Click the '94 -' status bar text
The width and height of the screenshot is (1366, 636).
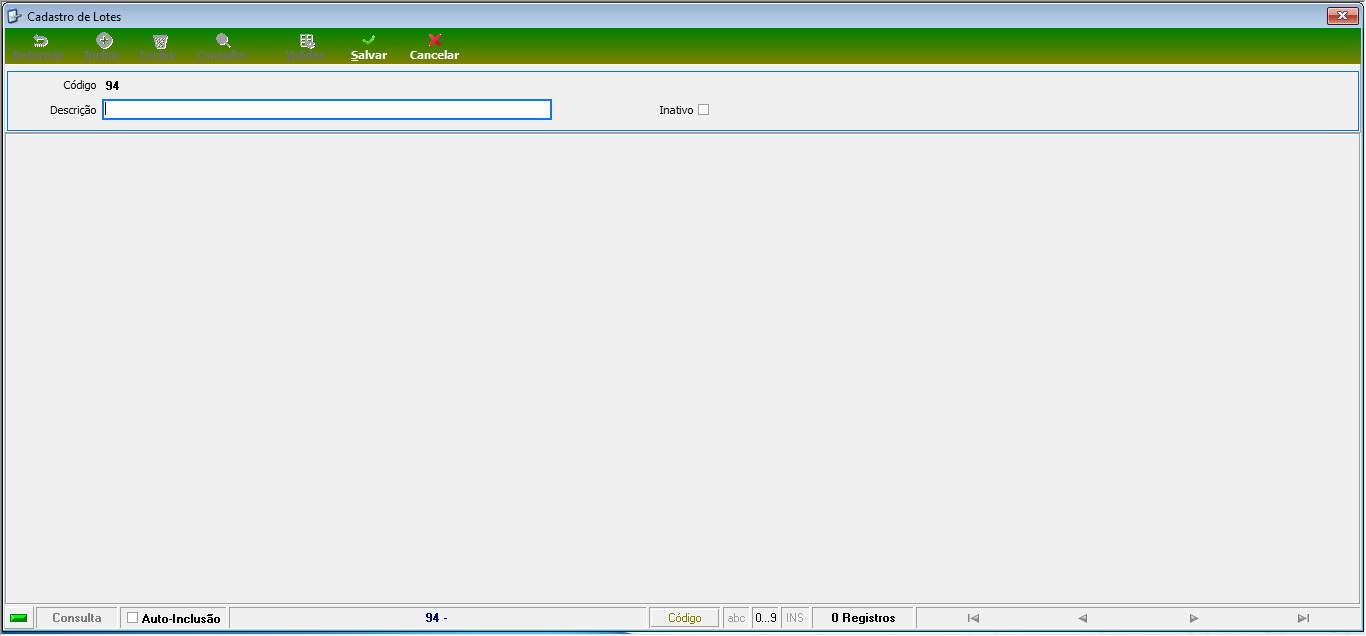tap(436, 618)
